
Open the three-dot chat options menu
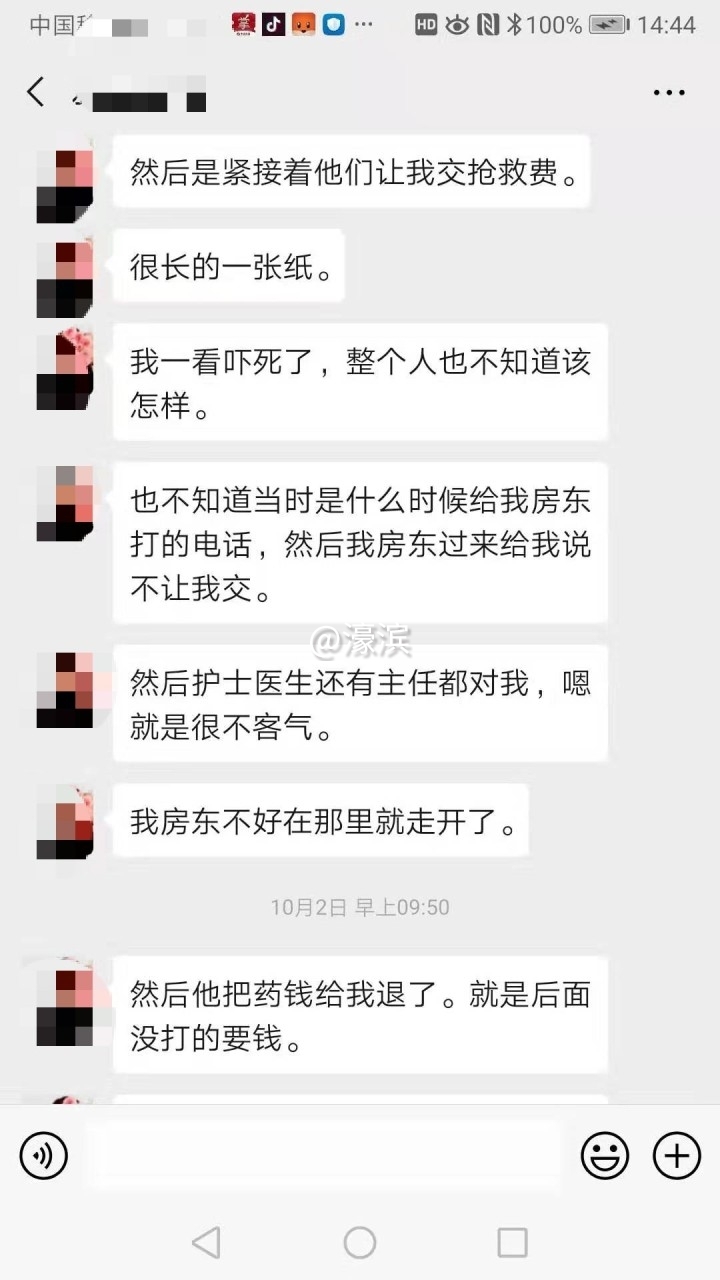tap(669, 93)
